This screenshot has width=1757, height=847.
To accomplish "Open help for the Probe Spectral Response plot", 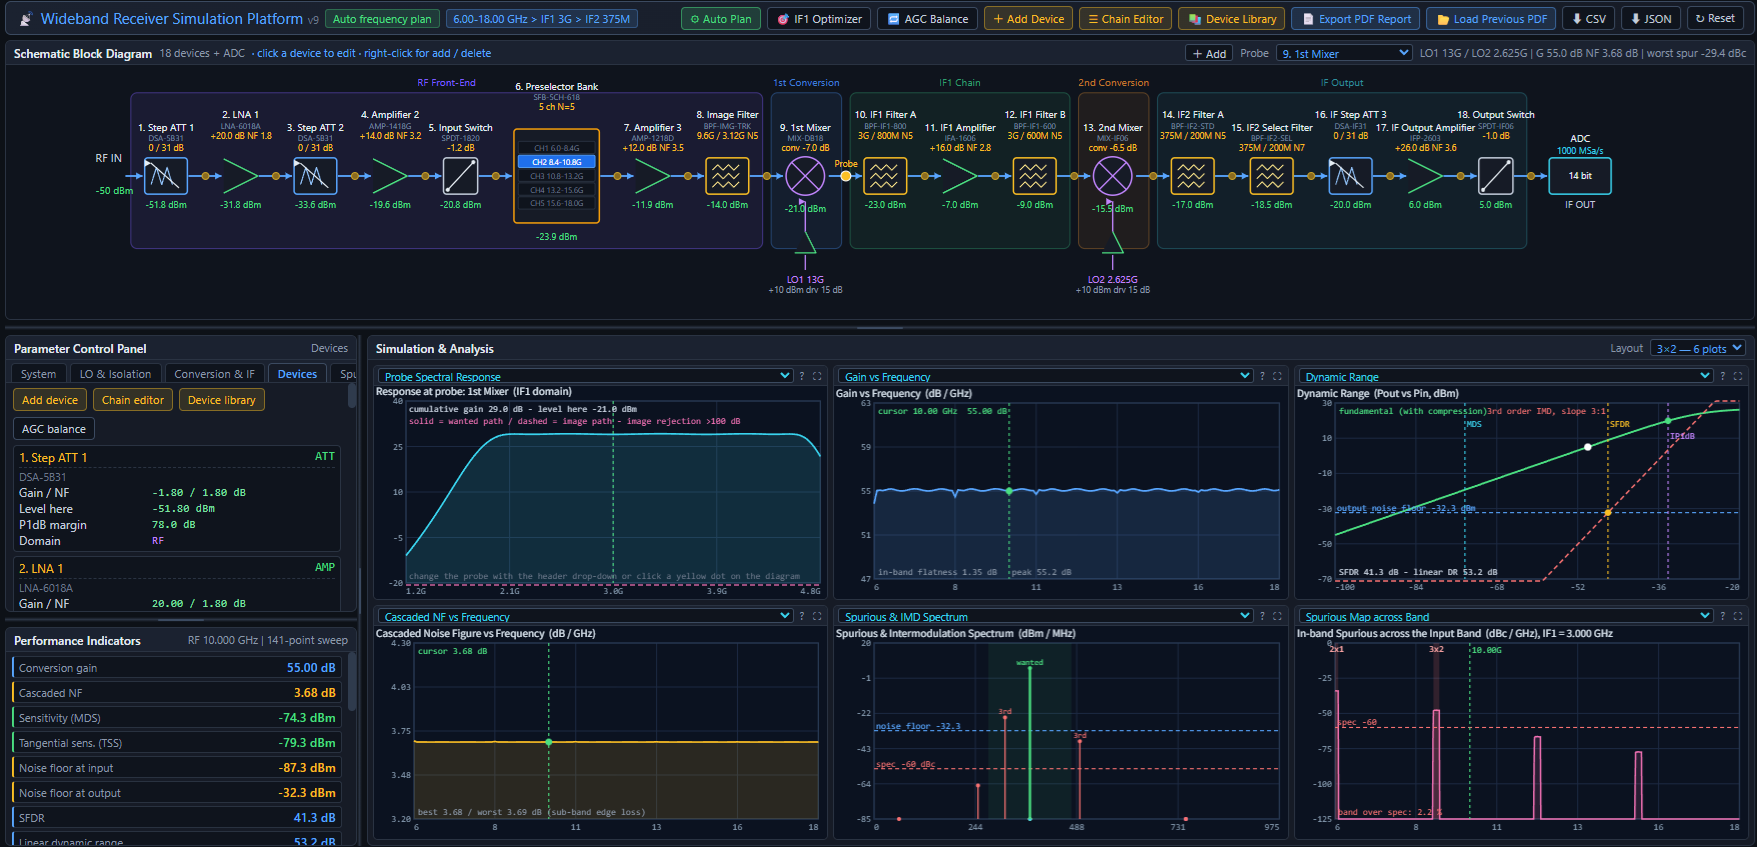I will [802, 376].
